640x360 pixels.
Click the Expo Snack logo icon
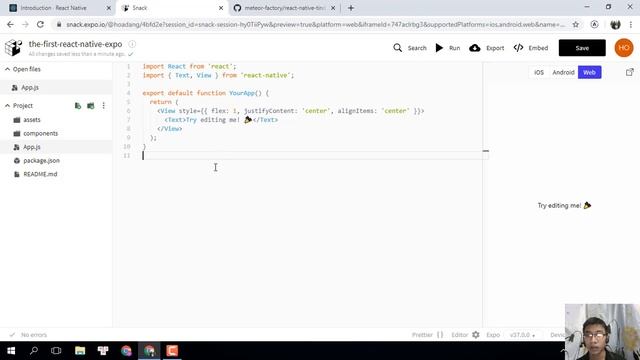click(x=13, y=48)
